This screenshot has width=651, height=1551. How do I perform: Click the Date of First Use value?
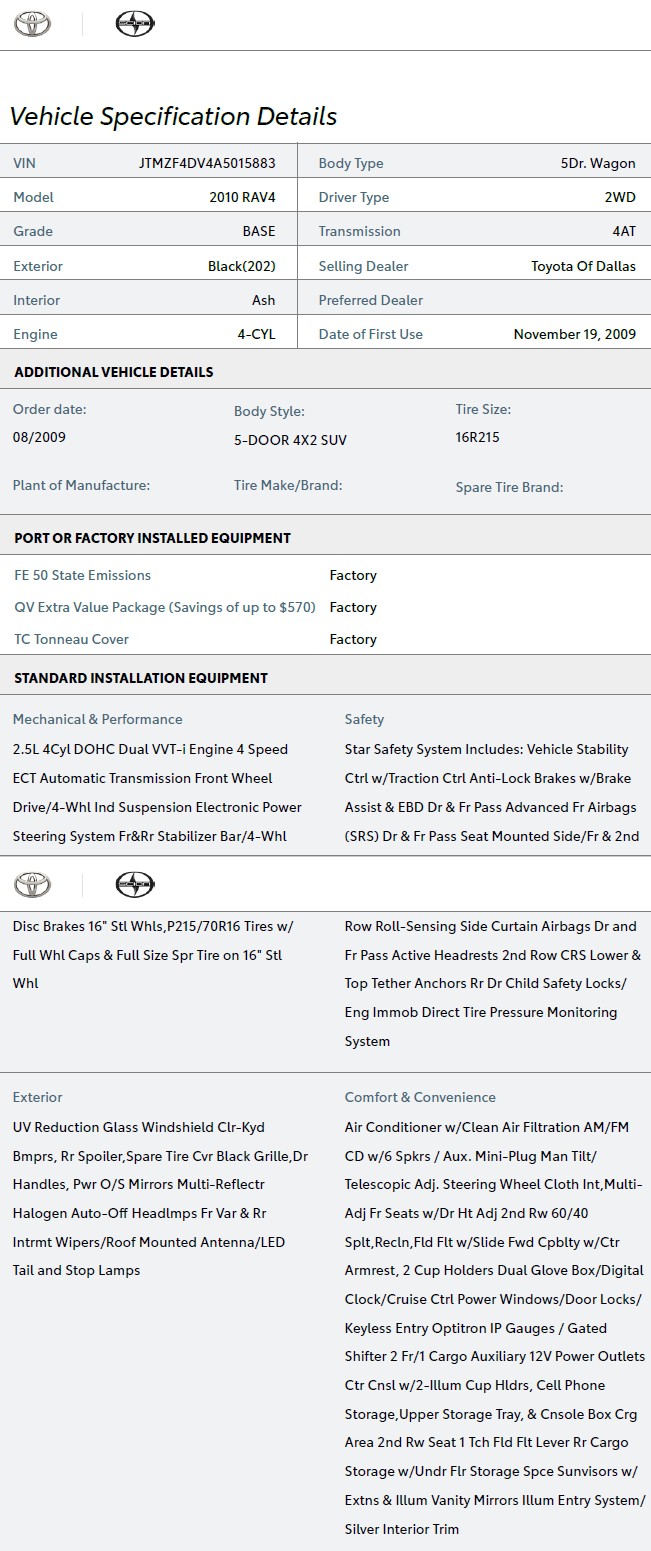pyautogui.click(x=574, y=334)
